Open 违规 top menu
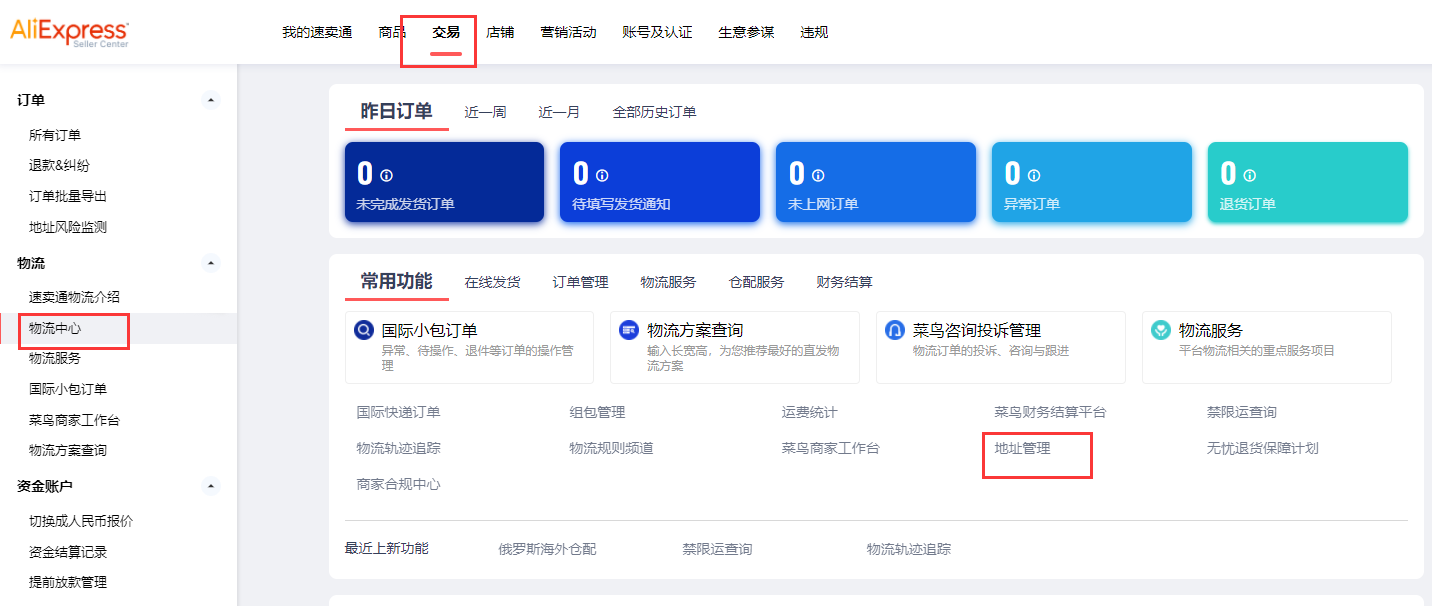The height and width of the screenshot is (606, 1432). (x=814, y=32)
